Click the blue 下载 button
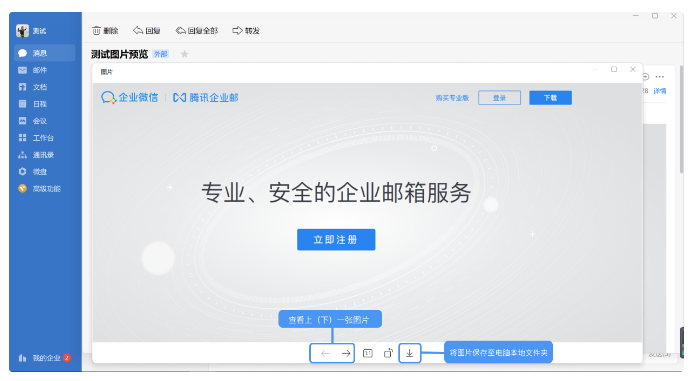This screenshot has width=692, height=381. pyautogui.click(x=550, y=98)
